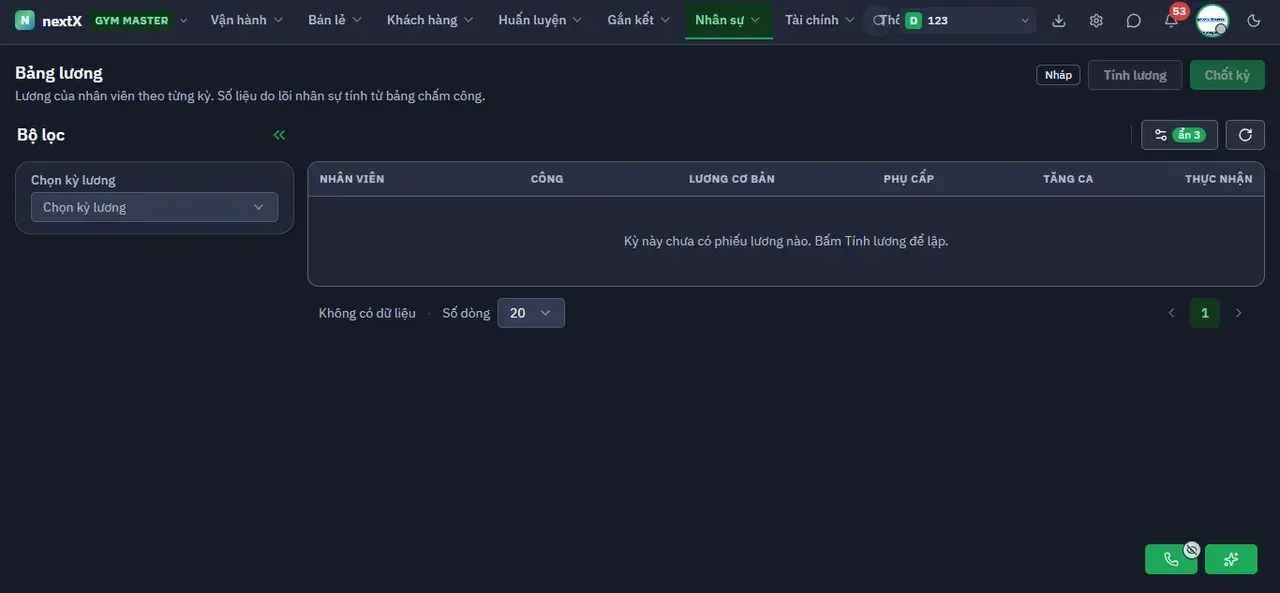1280x593 pixels.
Task: Open the user avatar profile menu
Action: [1212, 20]
